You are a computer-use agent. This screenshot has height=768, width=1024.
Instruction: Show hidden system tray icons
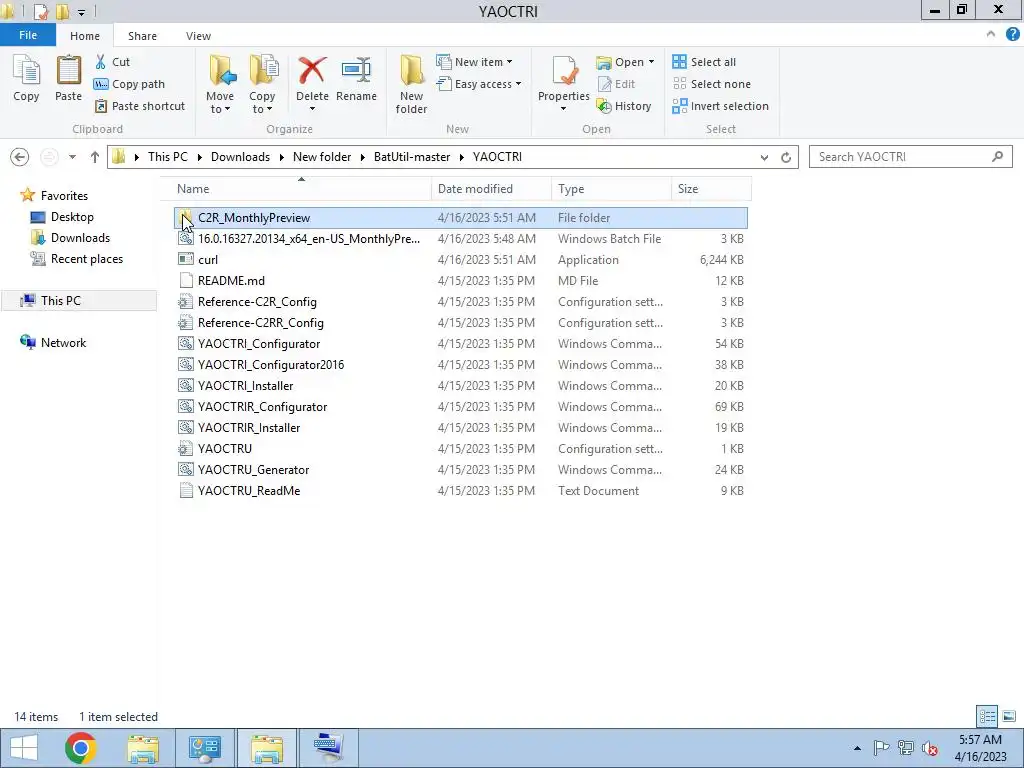click(857, 748)
